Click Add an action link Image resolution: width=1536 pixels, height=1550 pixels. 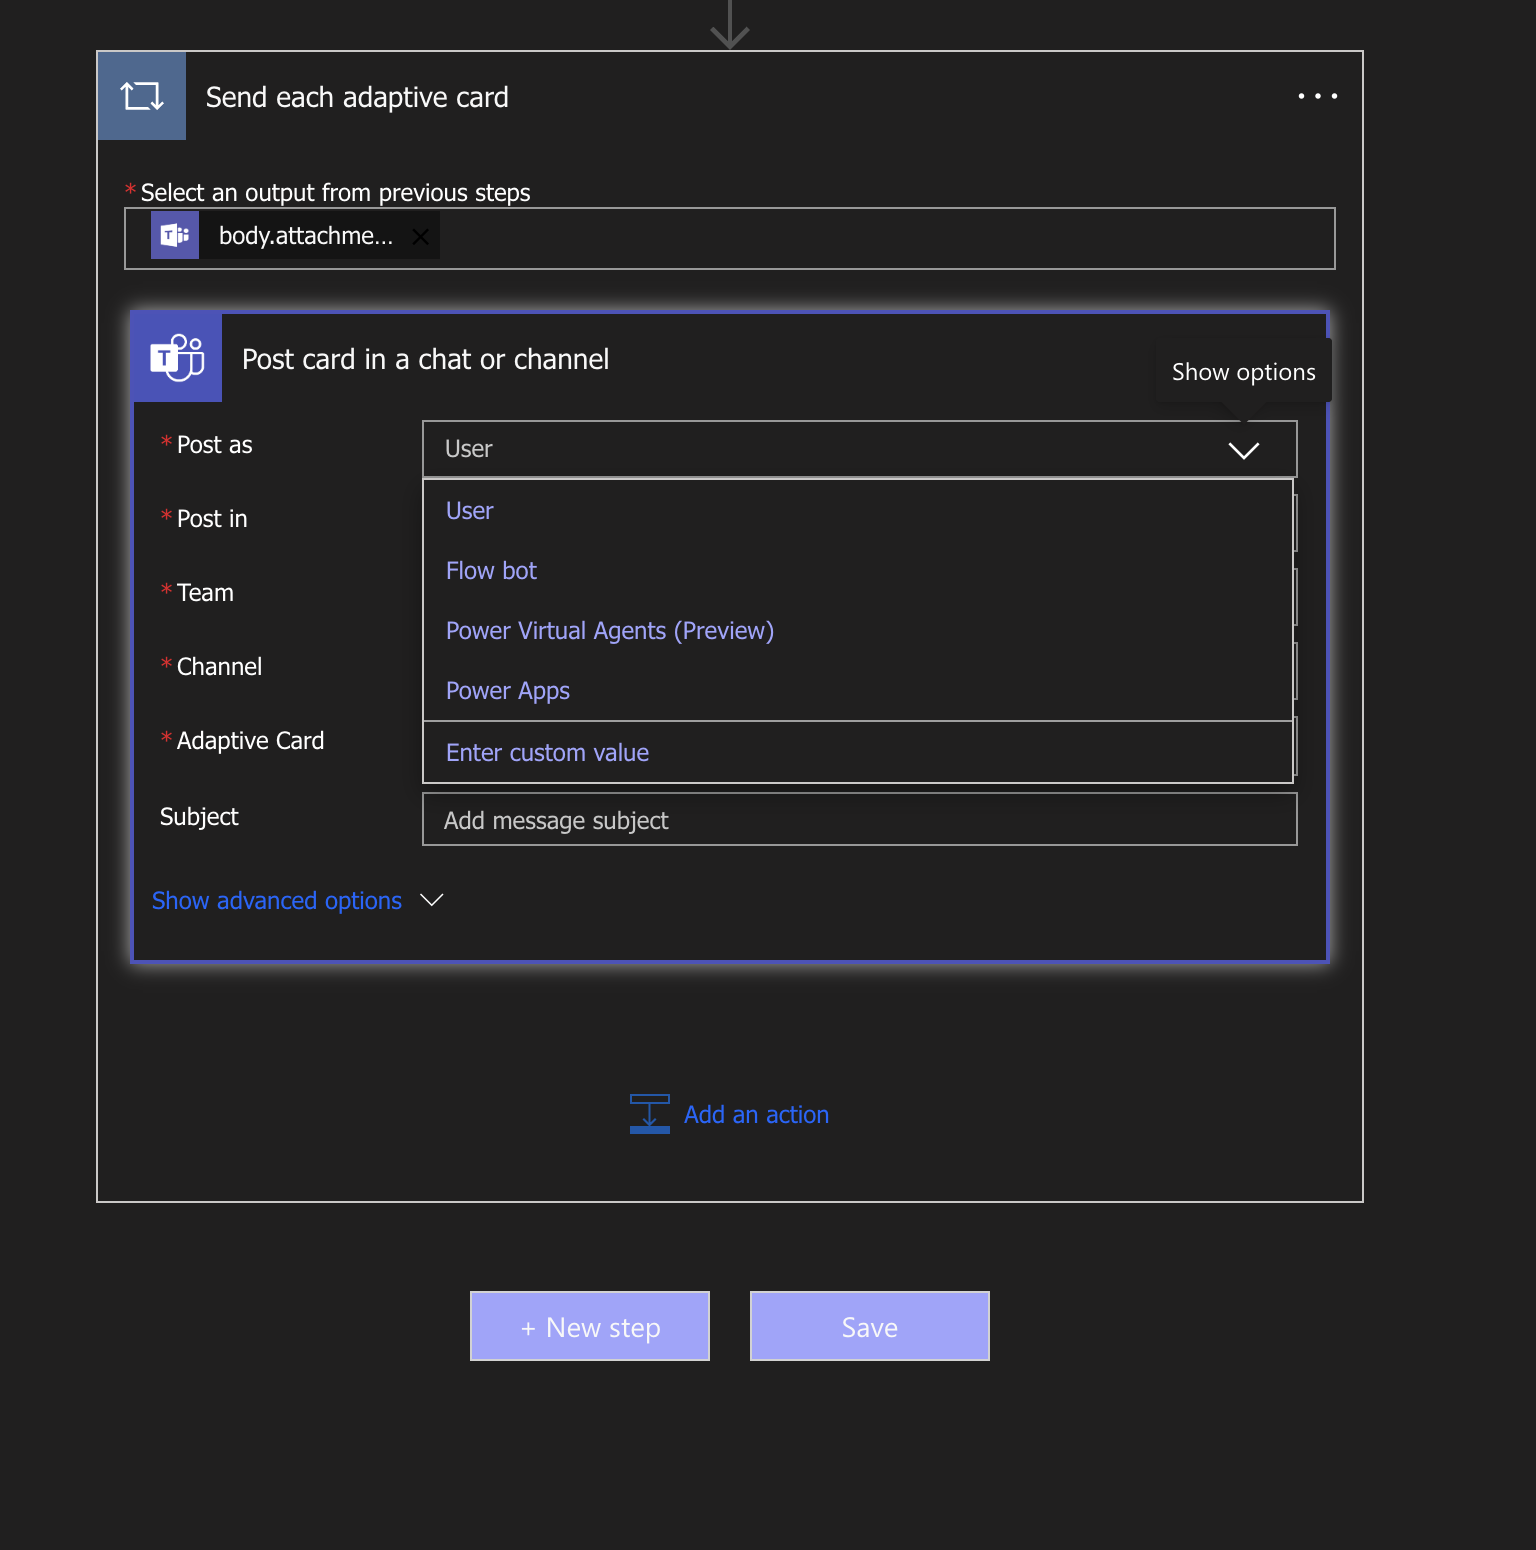[756, 1115]
